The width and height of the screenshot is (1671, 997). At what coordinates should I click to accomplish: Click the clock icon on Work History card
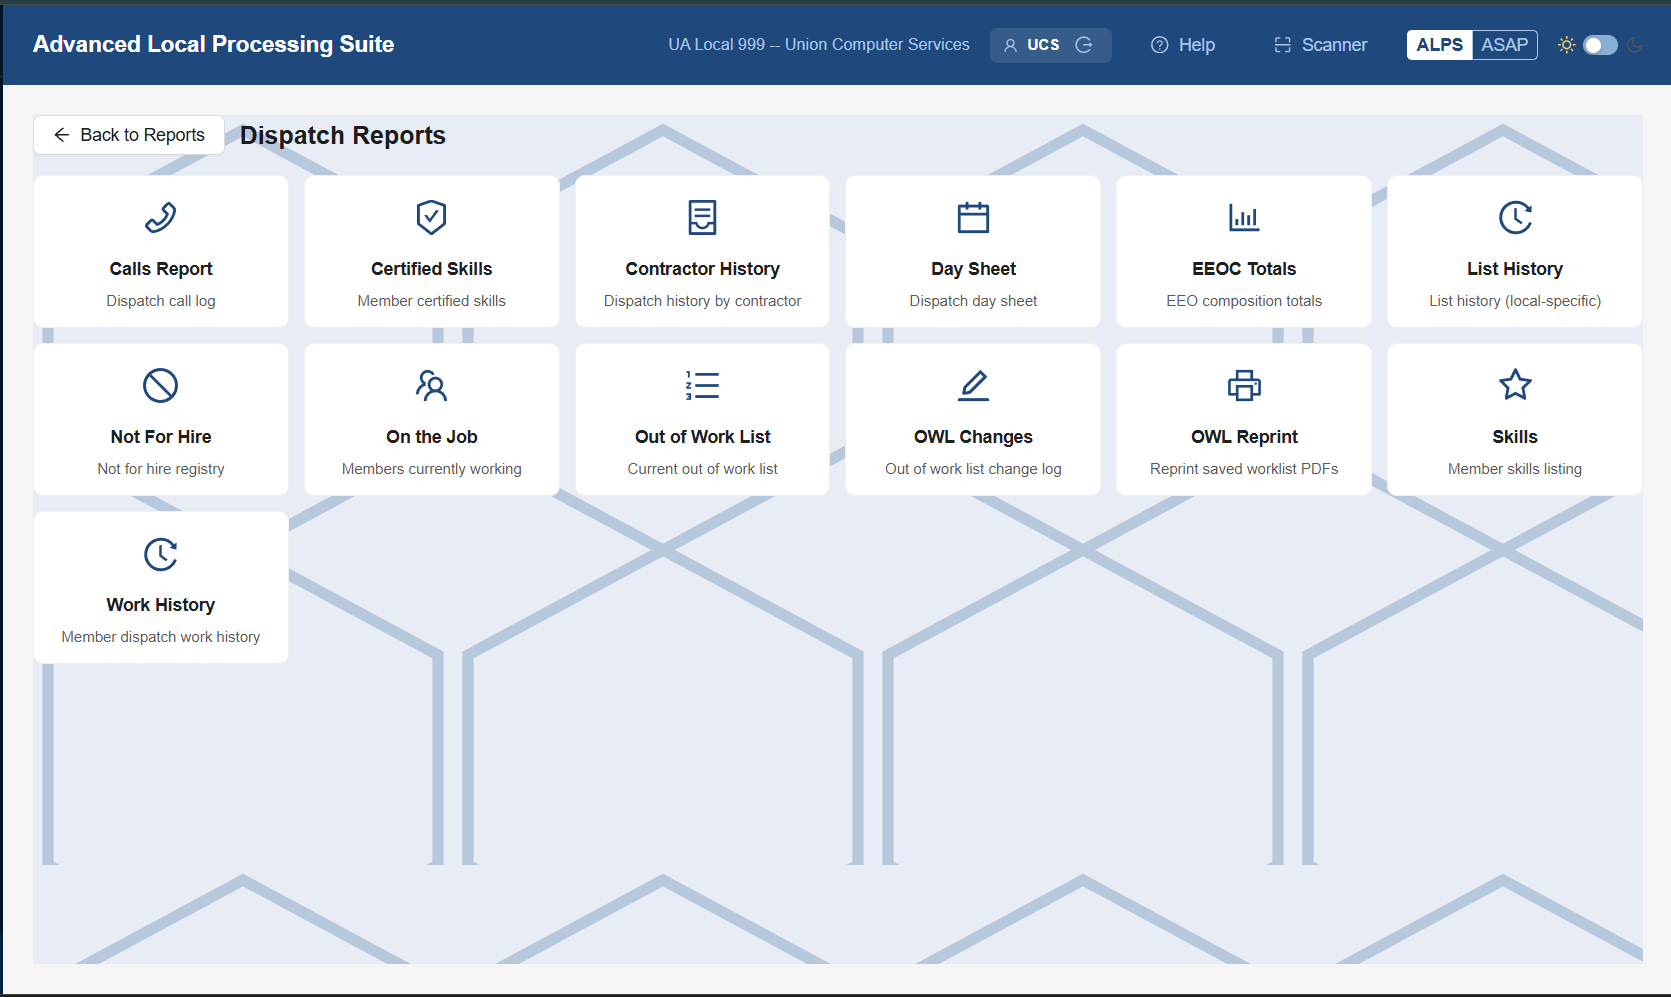(x=161, y=553)
